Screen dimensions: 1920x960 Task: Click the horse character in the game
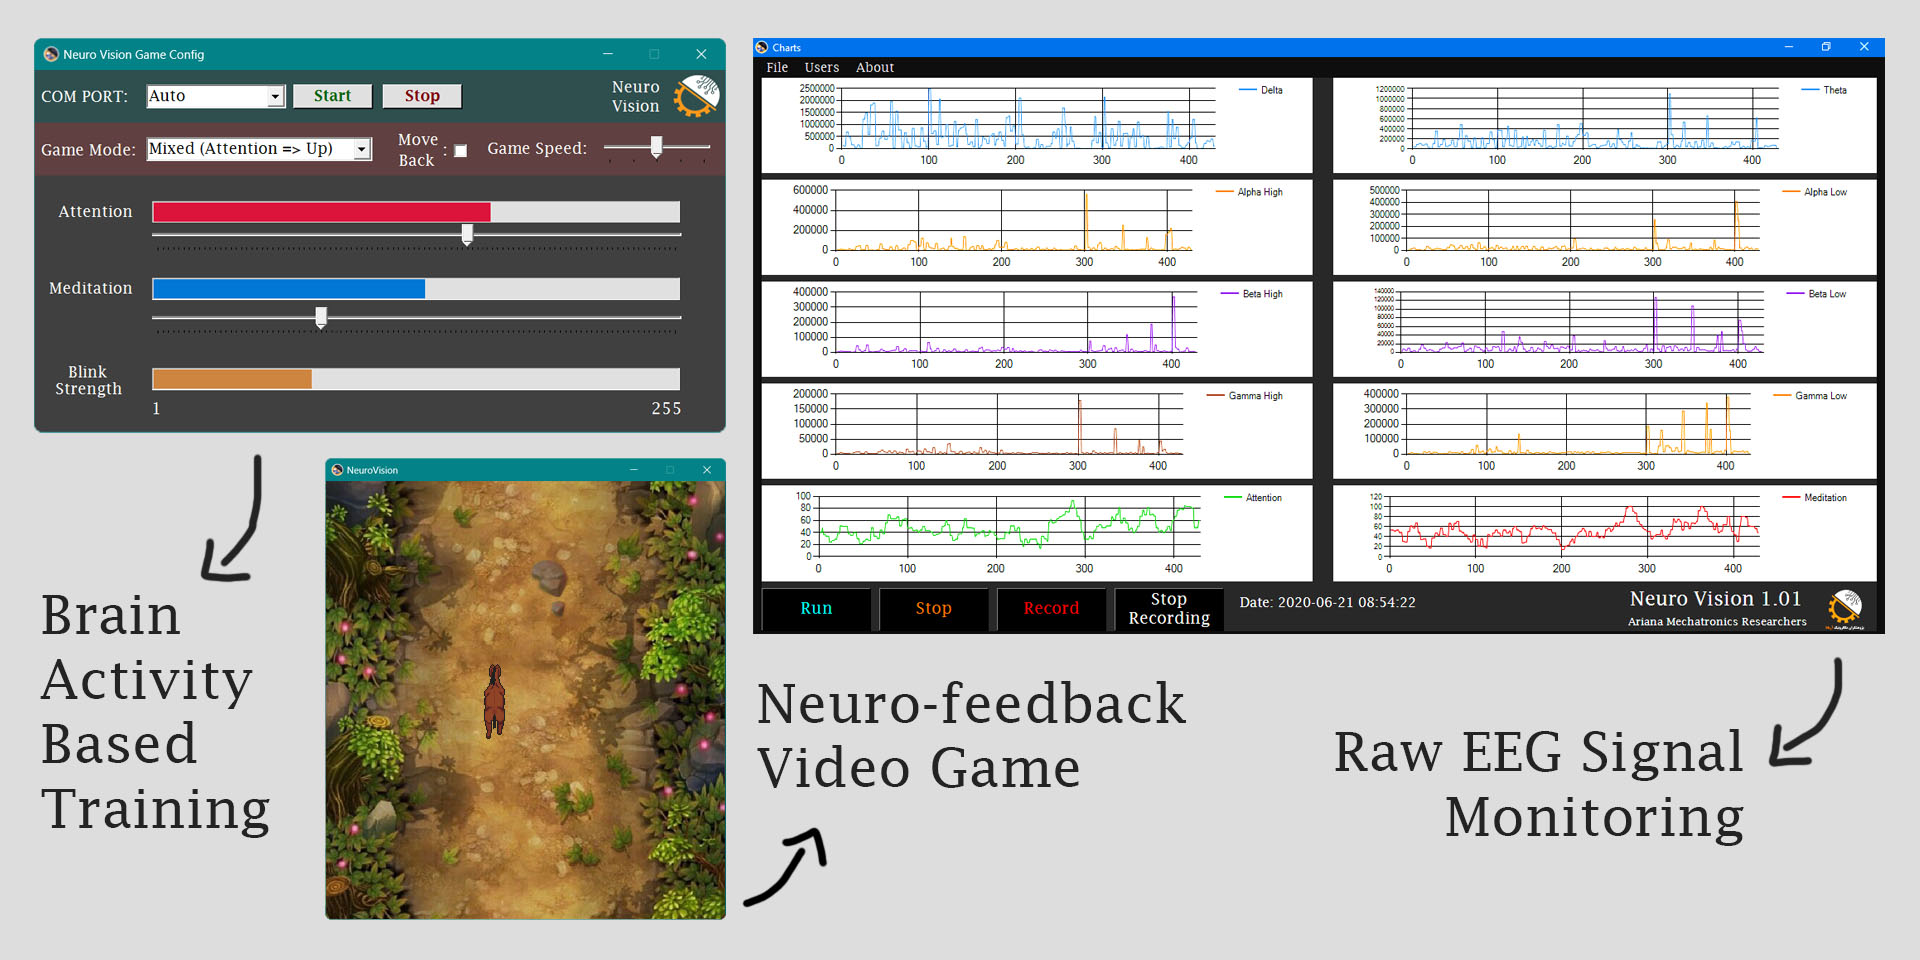coord(494,701)
